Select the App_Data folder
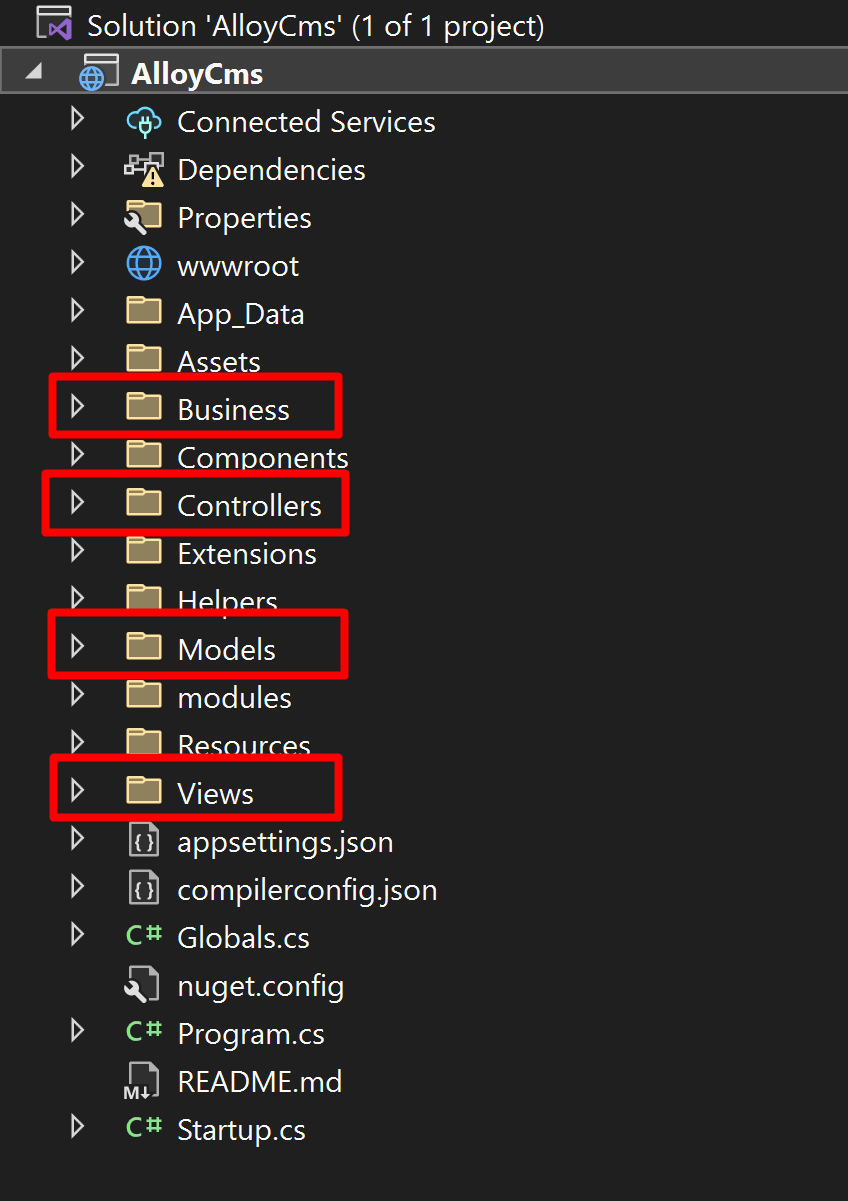Screen dimensions: 848x1201 pos(240,314)
